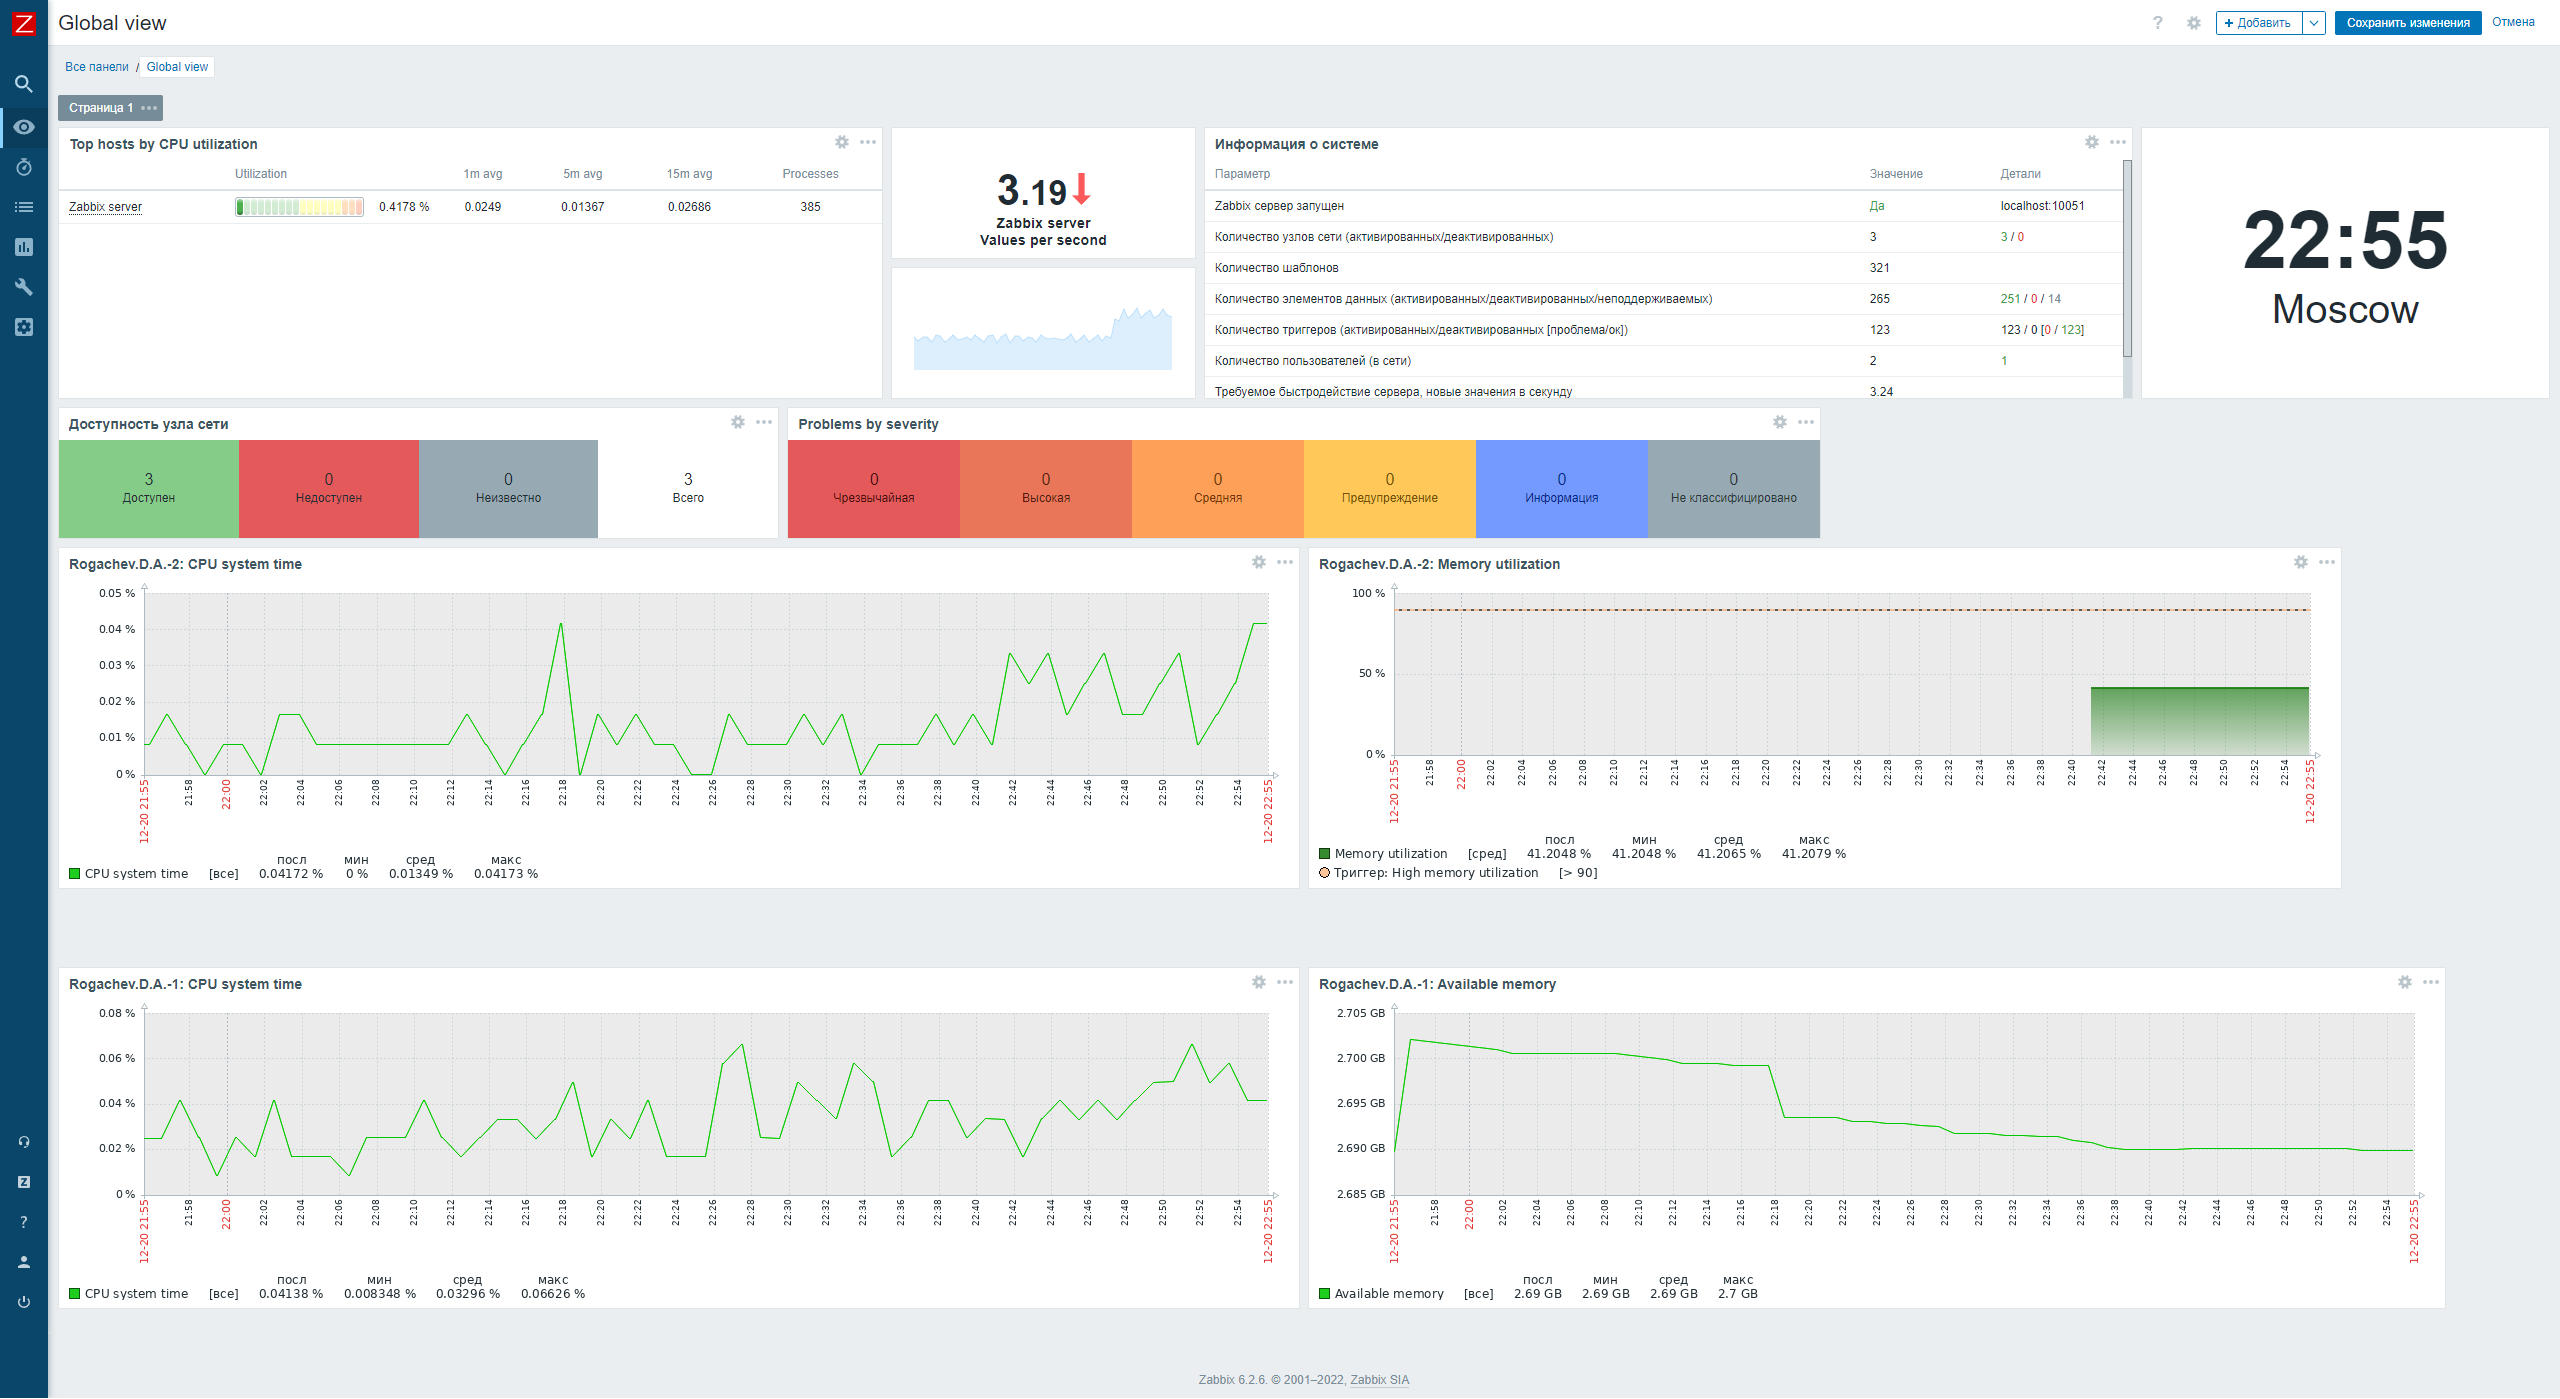
Task: Open the Inventory list icon
Action: [24, 207]
